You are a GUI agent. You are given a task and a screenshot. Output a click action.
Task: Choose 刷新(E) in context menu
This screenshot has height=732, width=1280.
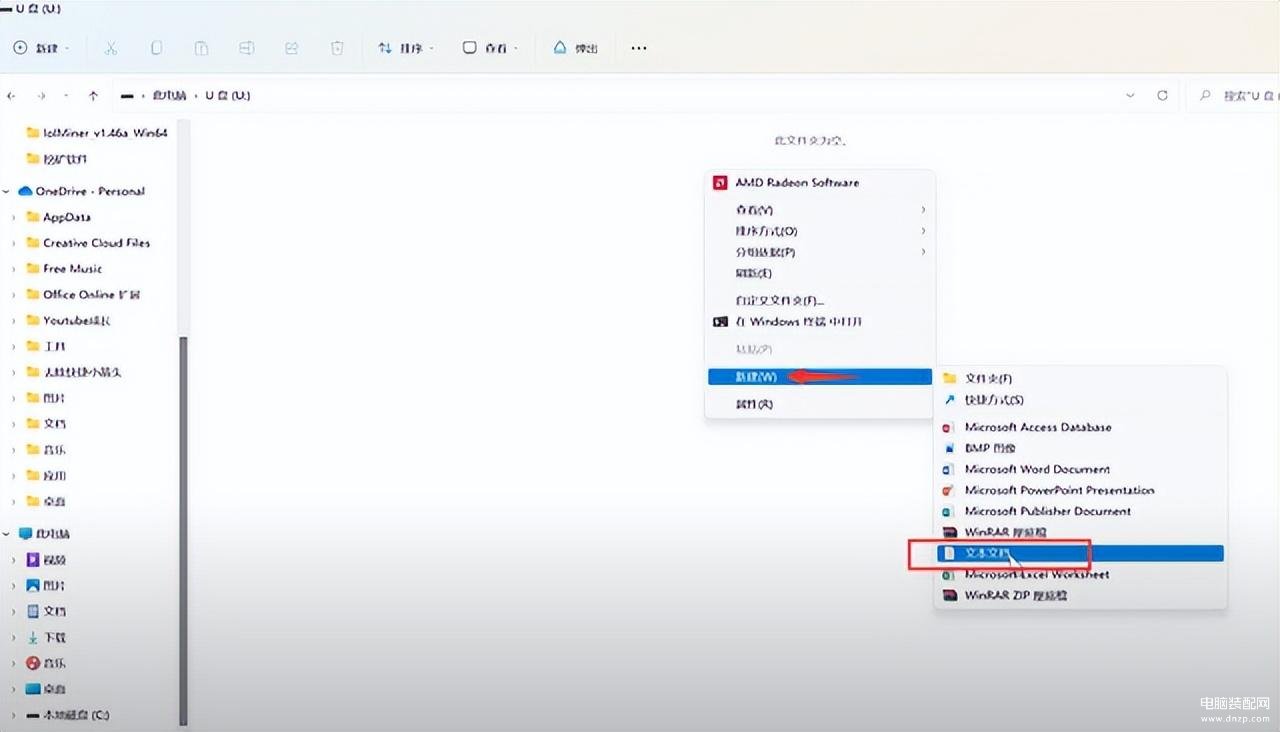click(820, 273)
